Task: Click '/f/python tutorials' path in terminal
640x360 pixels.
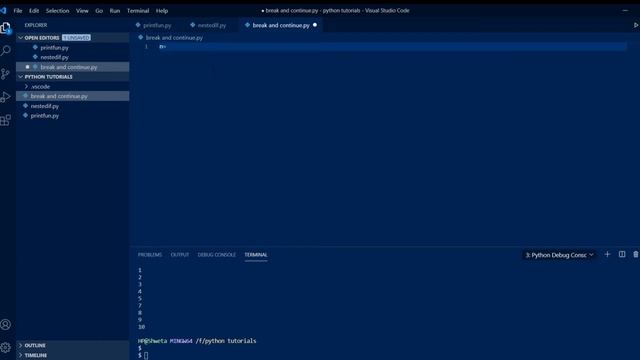Action: [226, 341]
